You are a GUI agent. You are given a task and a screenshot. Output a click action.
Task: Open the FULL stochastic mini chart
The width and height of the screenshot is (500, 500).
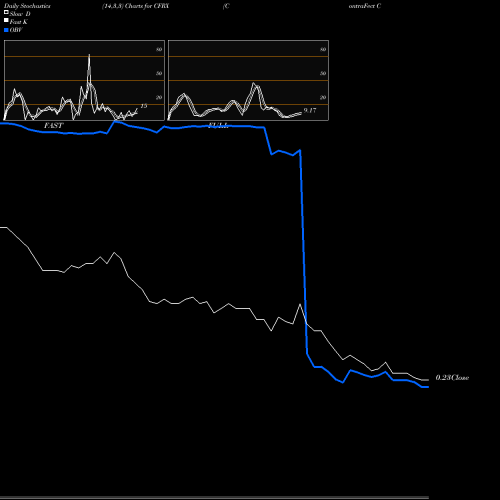[x=248, y=80]
